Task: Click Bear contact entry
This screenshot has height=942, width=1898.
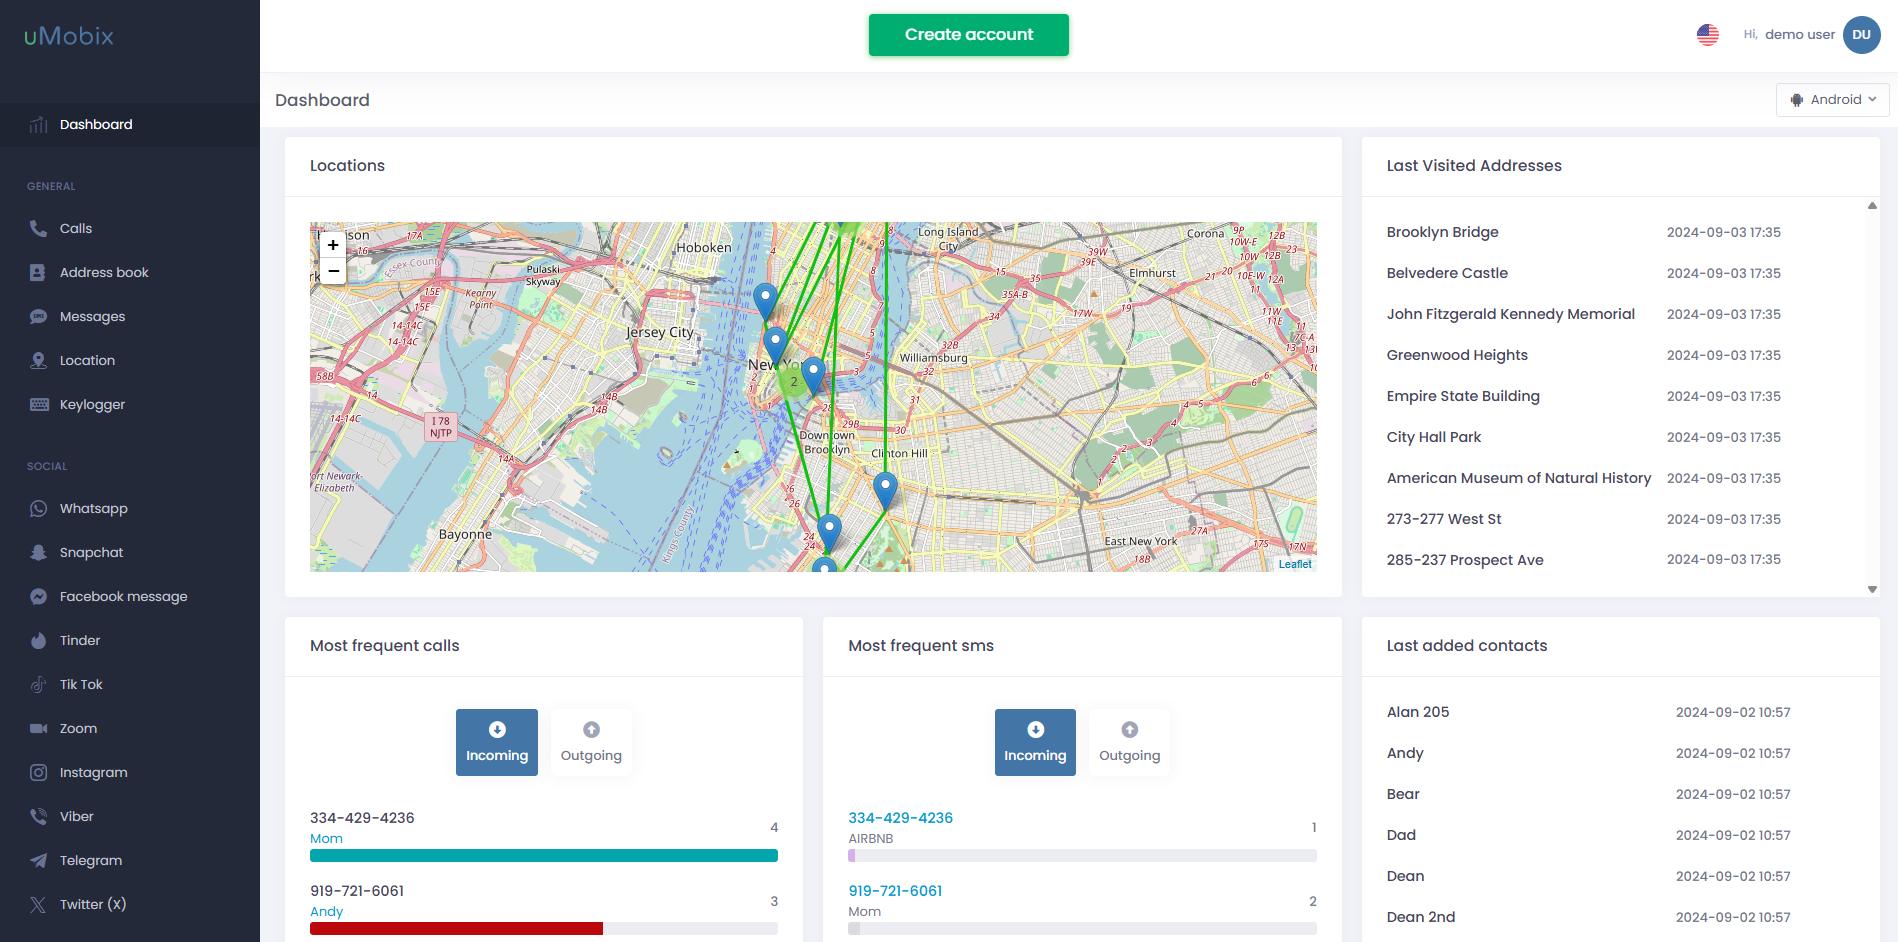Action: (x=1403, y=794)
